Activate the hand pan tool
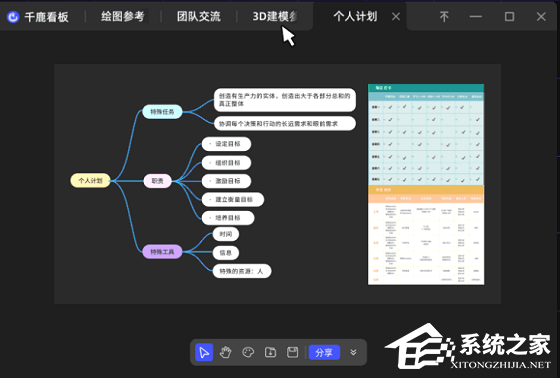The image size is (560, 378). coord(225,352)
